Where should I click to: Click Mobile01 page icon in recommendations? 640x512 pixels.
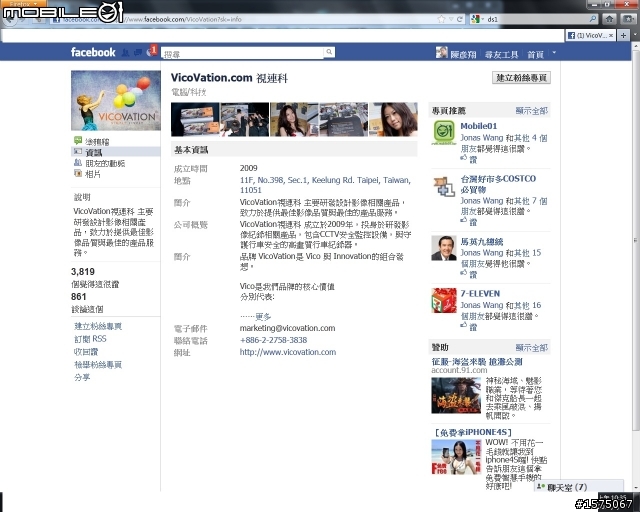click(444, 133)
